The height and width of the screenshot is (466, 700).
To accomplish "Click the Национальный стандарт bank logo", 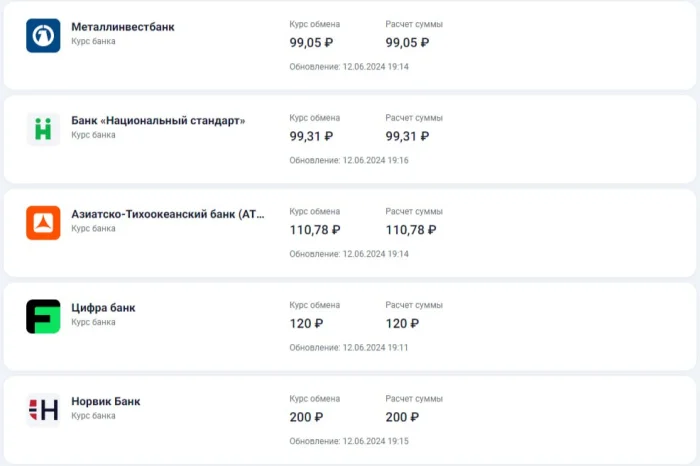I will click(x=43, y=129).
